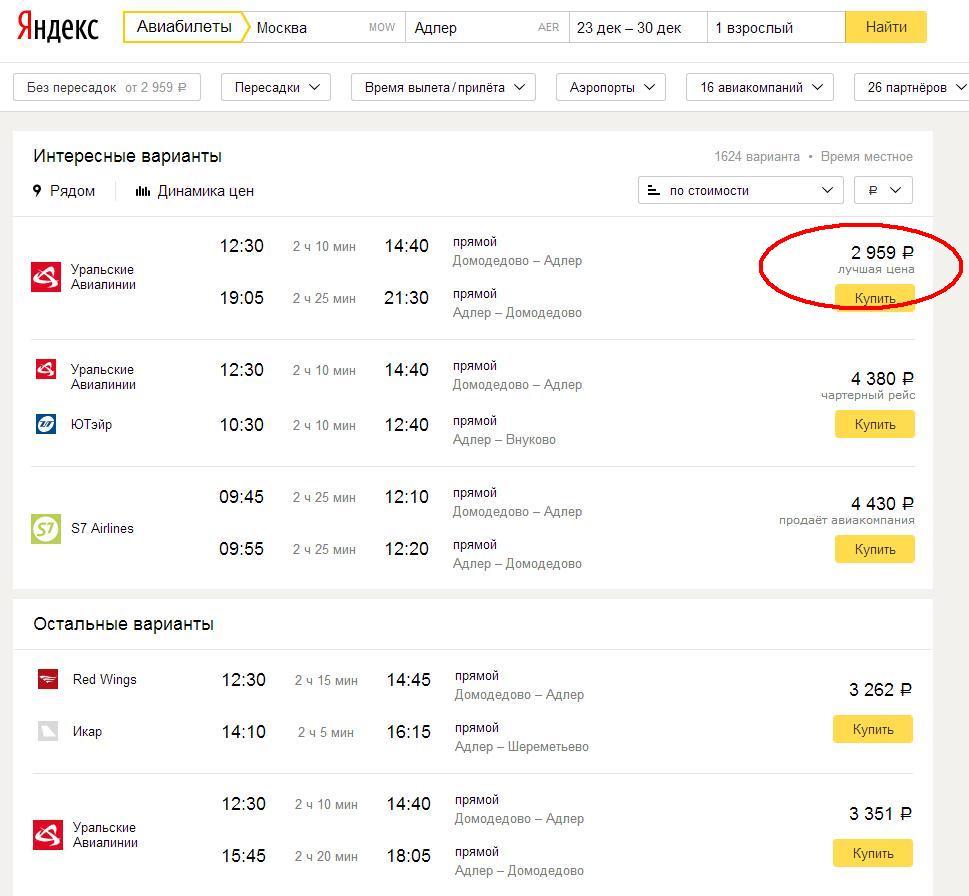Image resolution: width=969 pixels, height=896 pixels.
Task: Click the 3 351 ₽ price text
Action: coord(880,814)
